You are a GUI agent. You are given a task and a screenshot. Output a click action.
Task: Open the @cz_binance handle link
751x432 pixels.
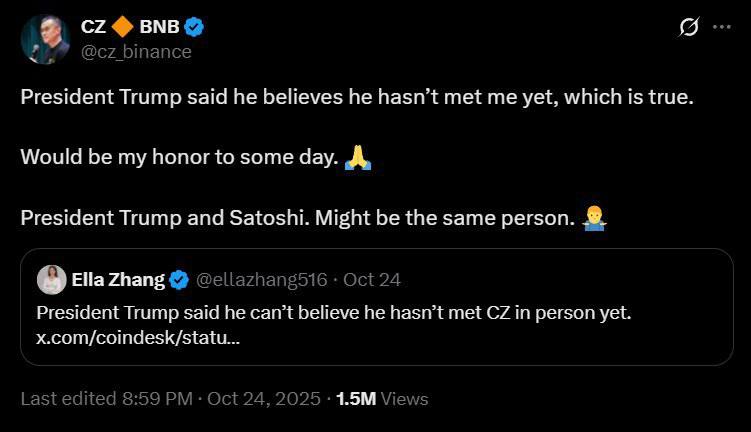click(136, 51)
